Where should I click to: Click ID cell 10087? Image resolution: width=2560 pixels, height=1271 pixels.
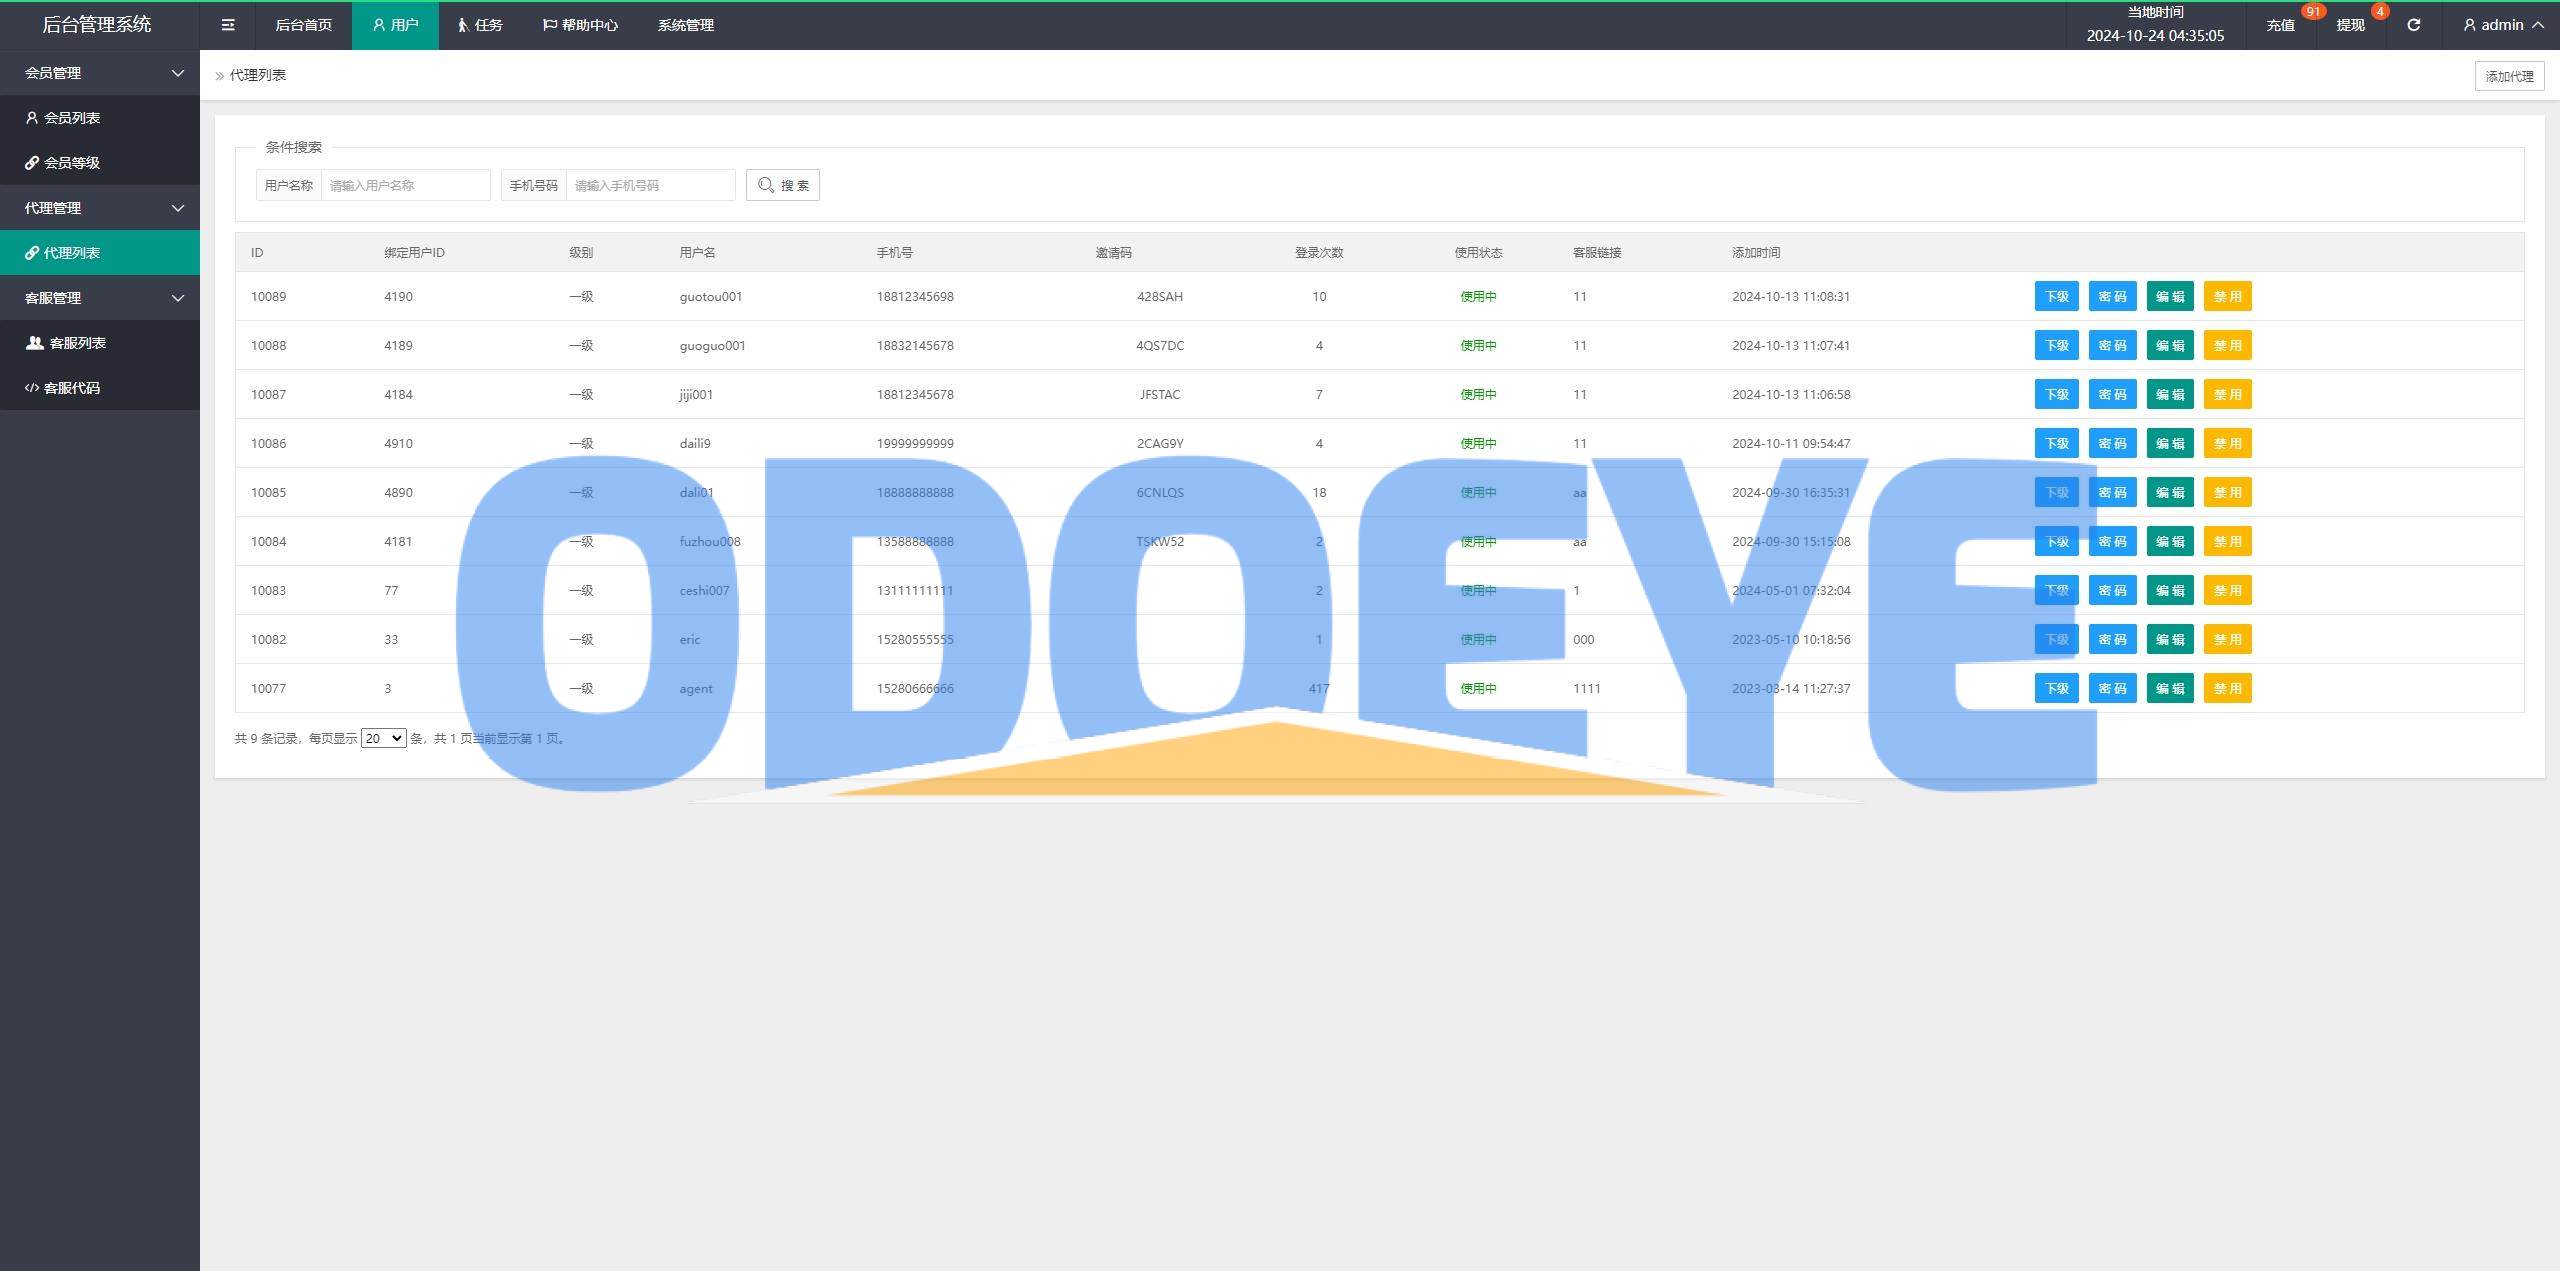(268, 394)
